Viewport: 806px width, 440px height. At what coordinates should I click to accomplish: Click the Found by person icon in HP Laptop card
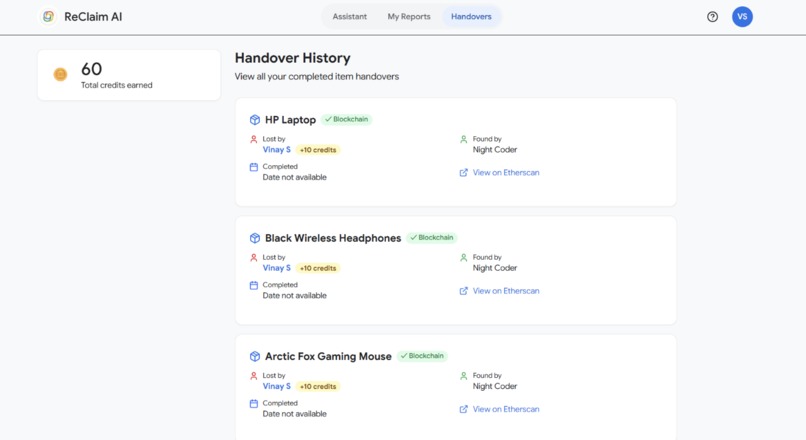point(464,139)
